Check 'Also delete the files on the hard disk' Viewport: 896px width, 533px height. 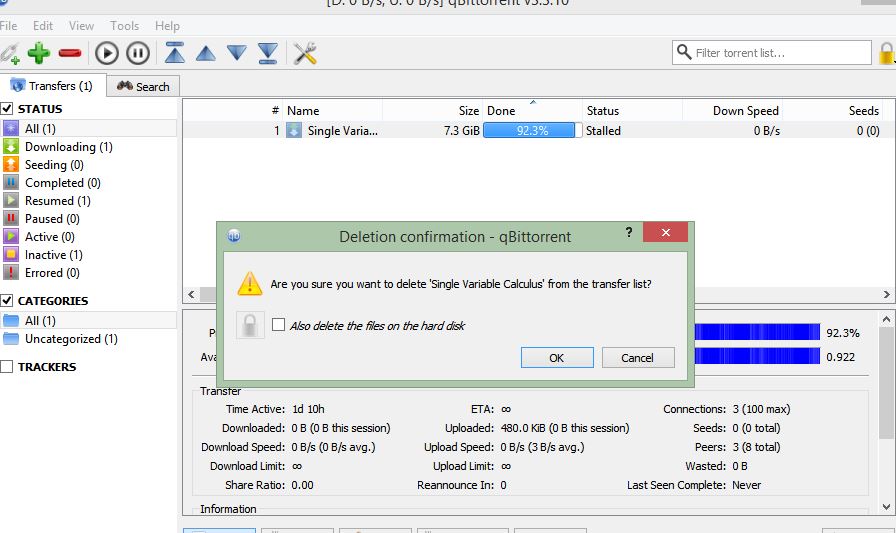278,324
